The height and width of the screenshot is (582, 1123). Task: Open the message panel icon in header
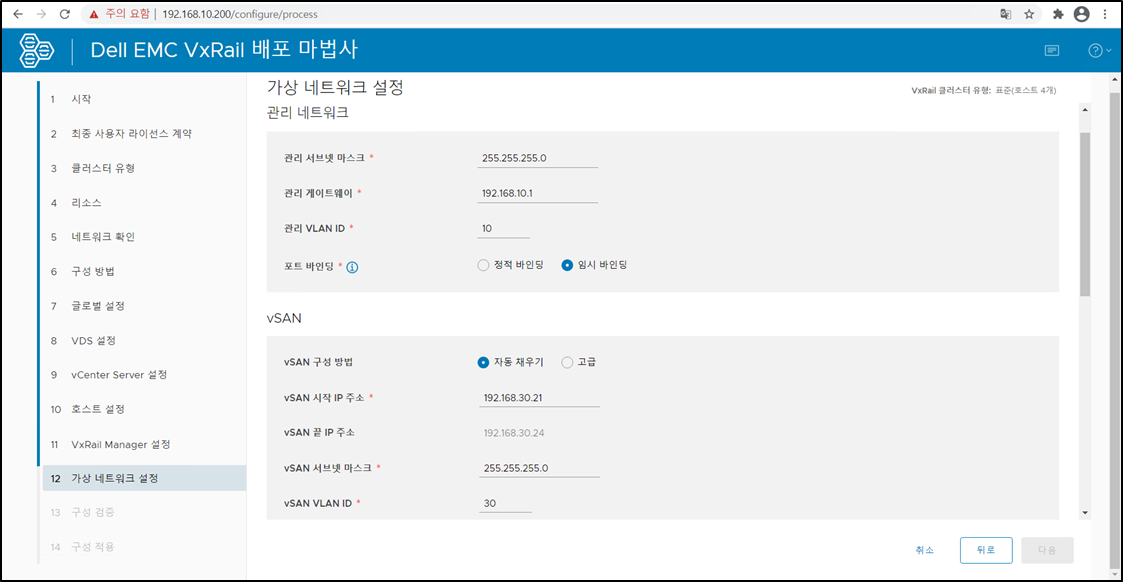[x=1051, y=50]
